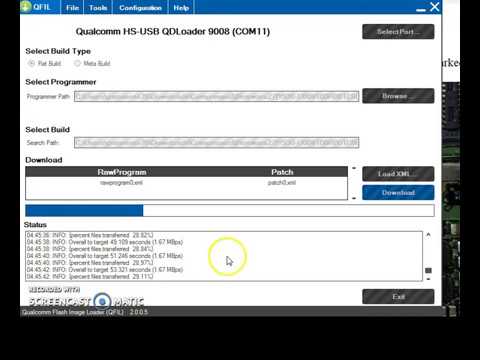
Task: Click status log scroll up arrow
Action: point(428,235)
